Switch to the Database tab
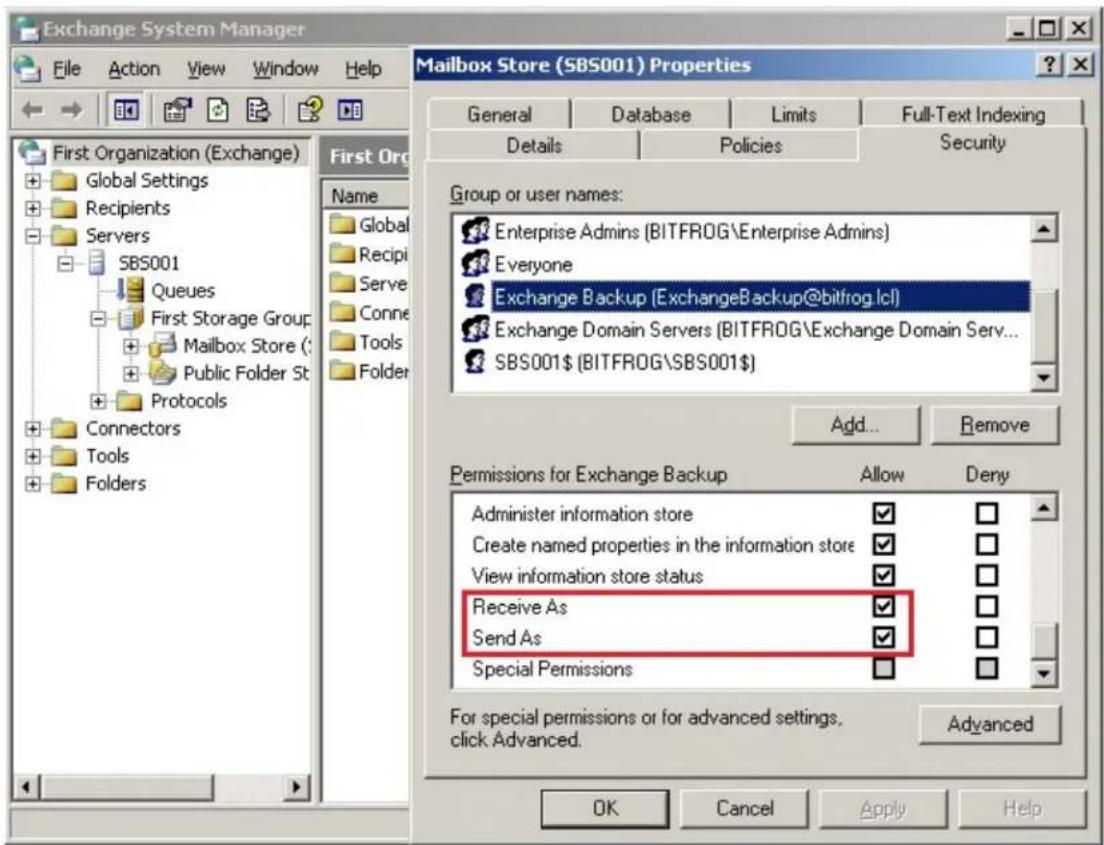 coord(651,114)
